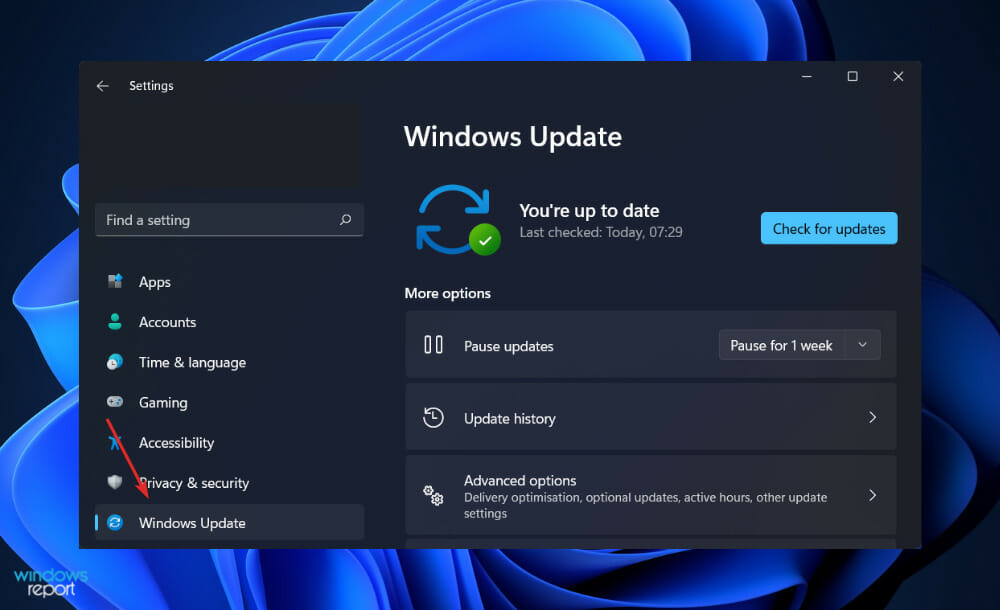Click the Gaming controller icon
This screenshot has height=610, width=1000.
tap(115, 402)
